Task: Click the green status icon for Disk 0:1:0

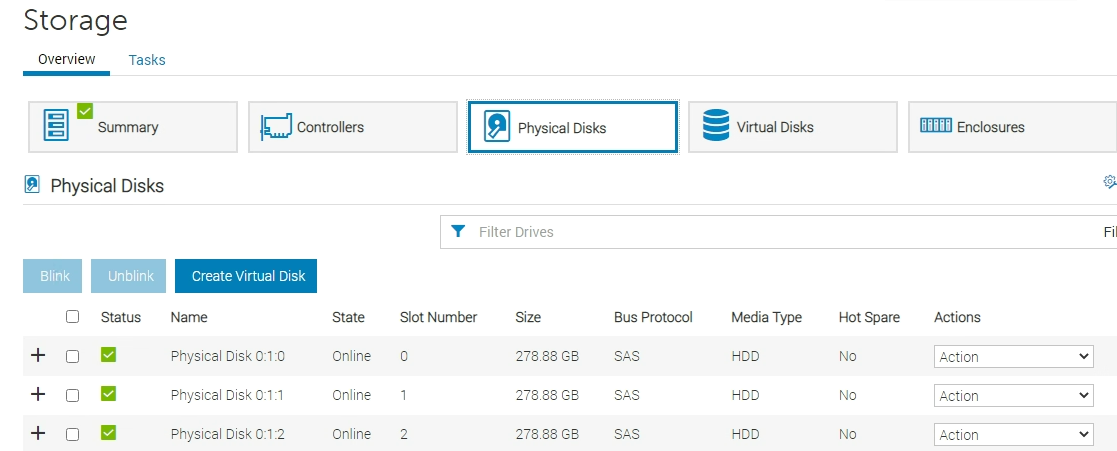Action: tap(109, 355)
